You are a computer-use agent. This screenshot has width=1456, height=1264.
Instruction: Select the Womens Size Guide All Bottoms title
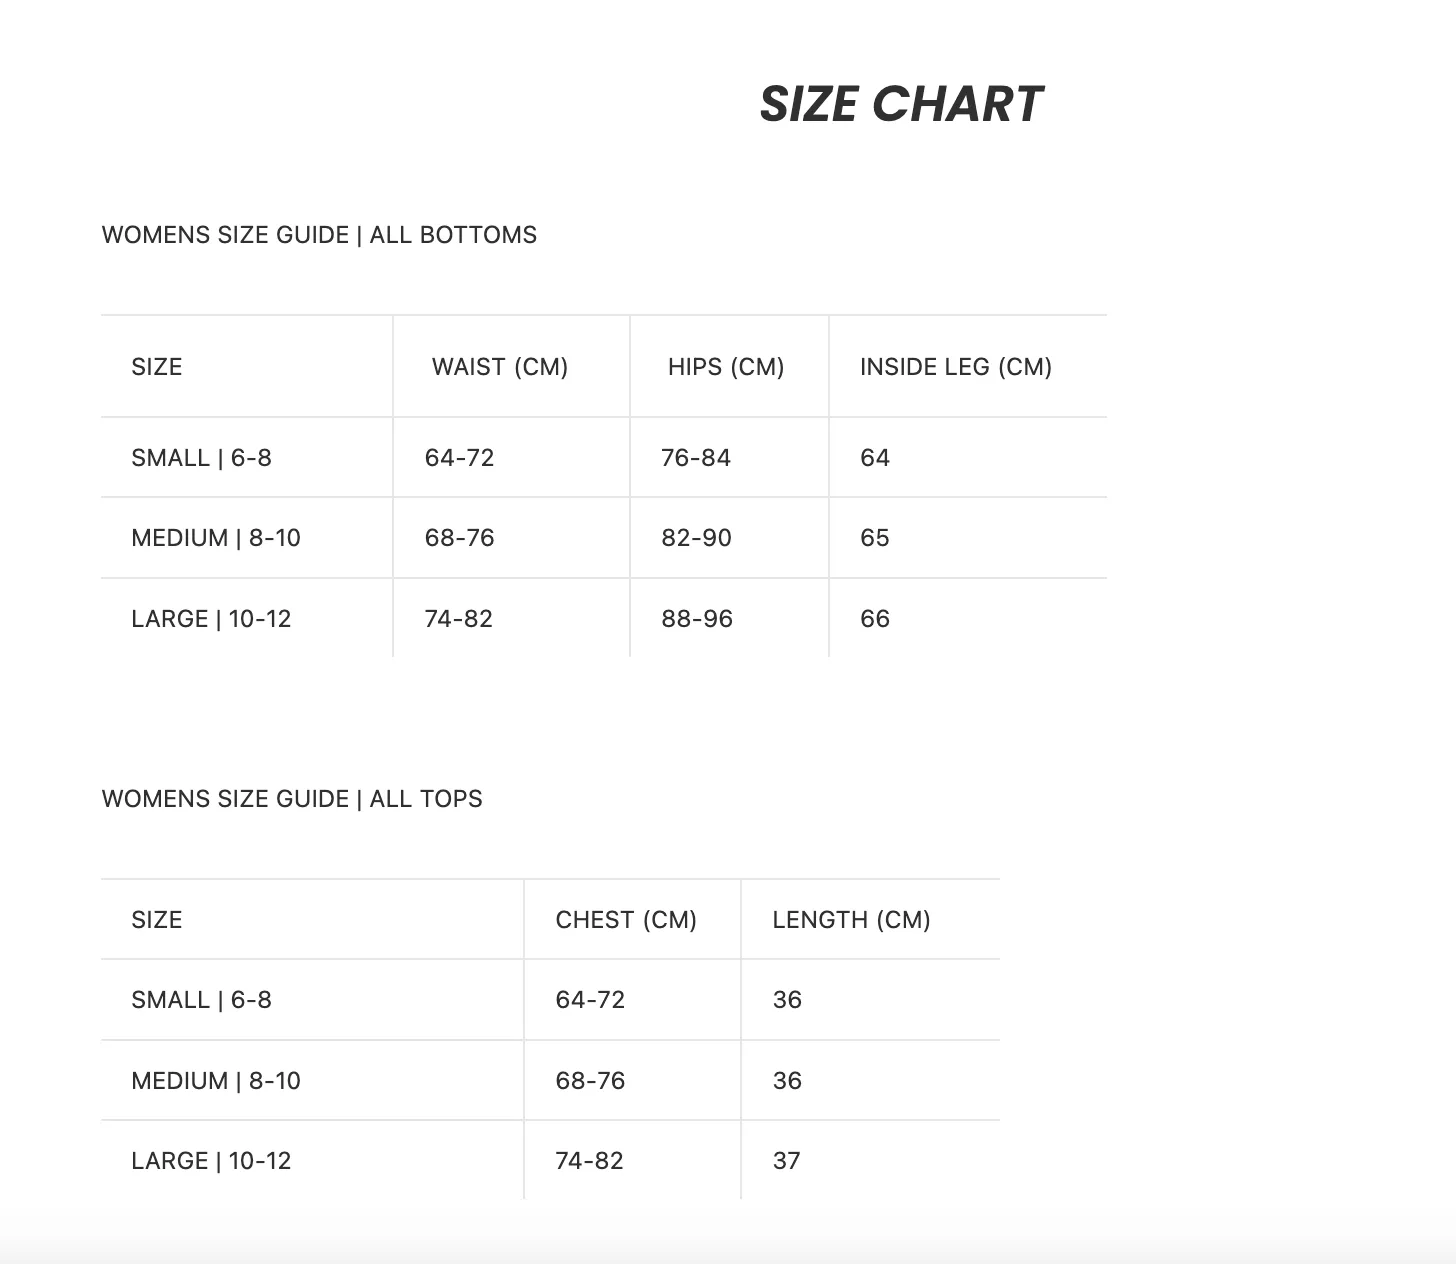(x=319, y=235)
